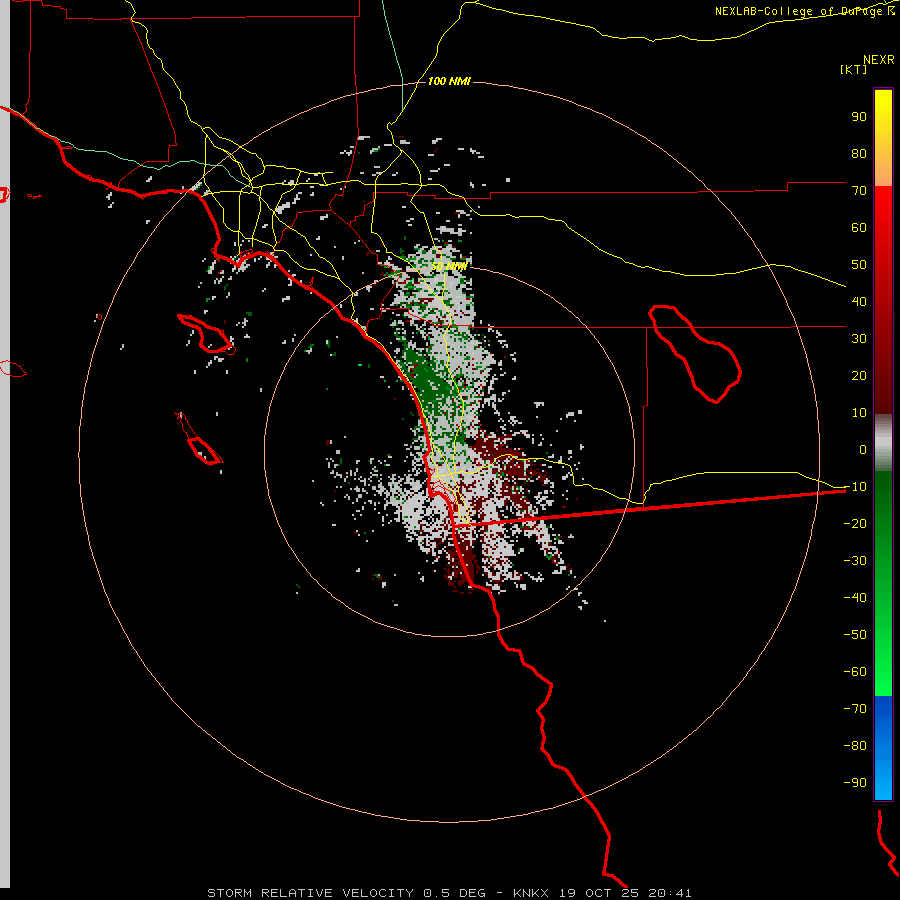Screen dimensions: 900x900
Task: Click the NEXR label above the color scale
Action: tap(879, 60)
